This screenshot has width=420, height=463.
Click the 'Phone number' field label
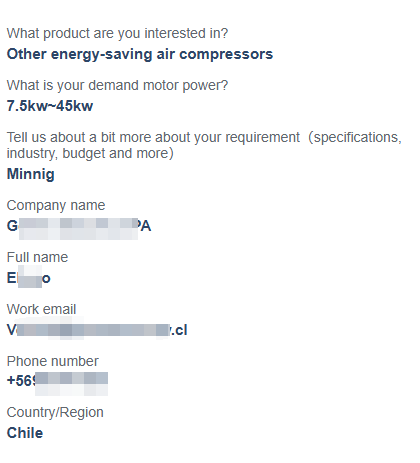click(53, 361)
